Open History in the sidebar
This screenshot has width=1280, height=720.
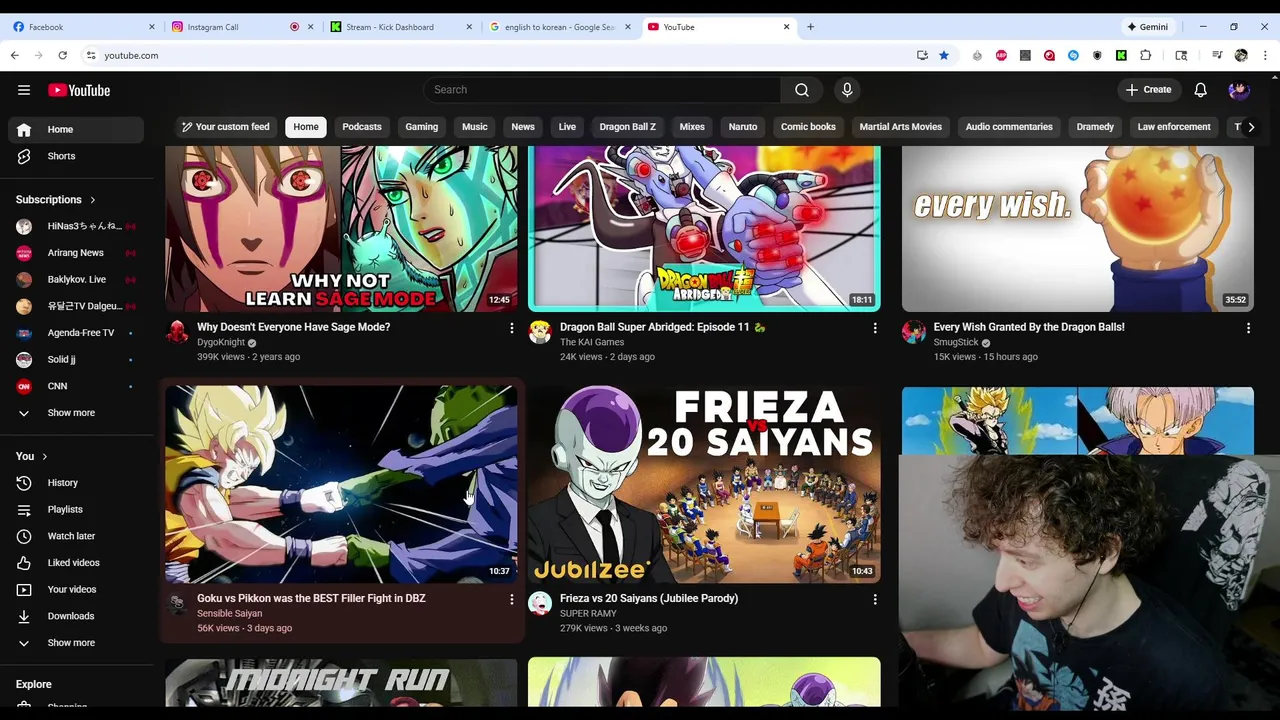coord(76,483)
